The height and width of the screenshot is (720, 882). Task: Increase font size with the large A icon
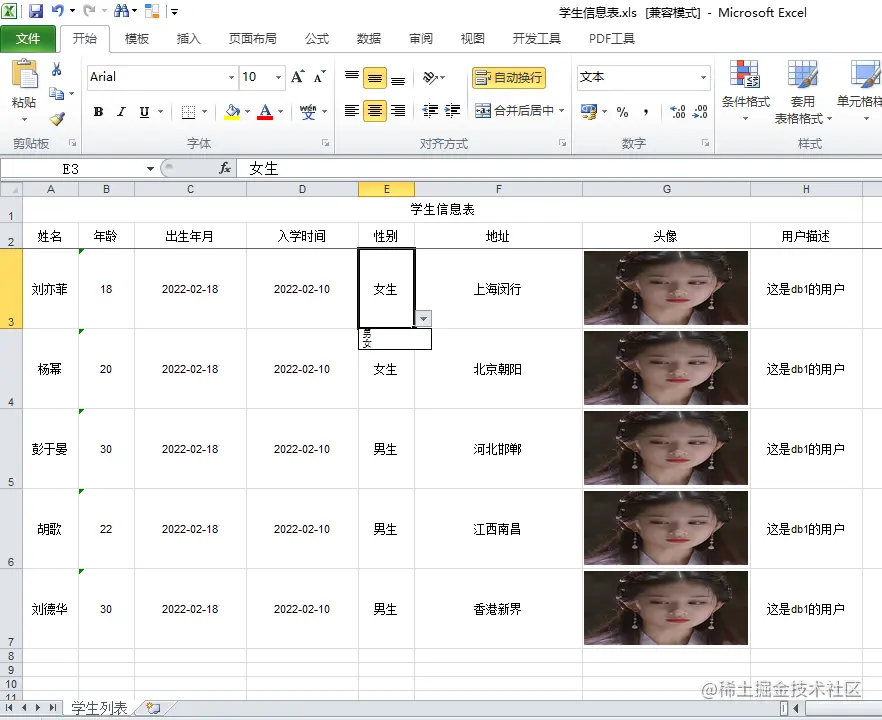tap(298, 76)
